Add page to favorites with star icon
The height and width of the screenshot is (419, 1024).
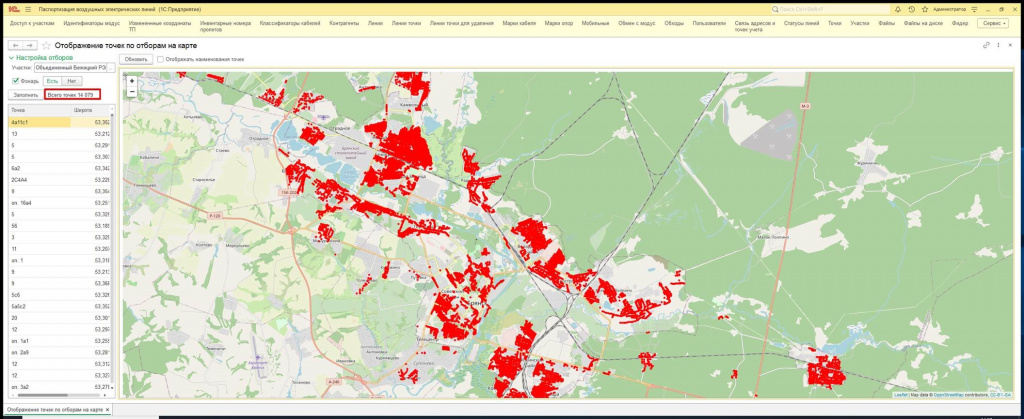46,45
